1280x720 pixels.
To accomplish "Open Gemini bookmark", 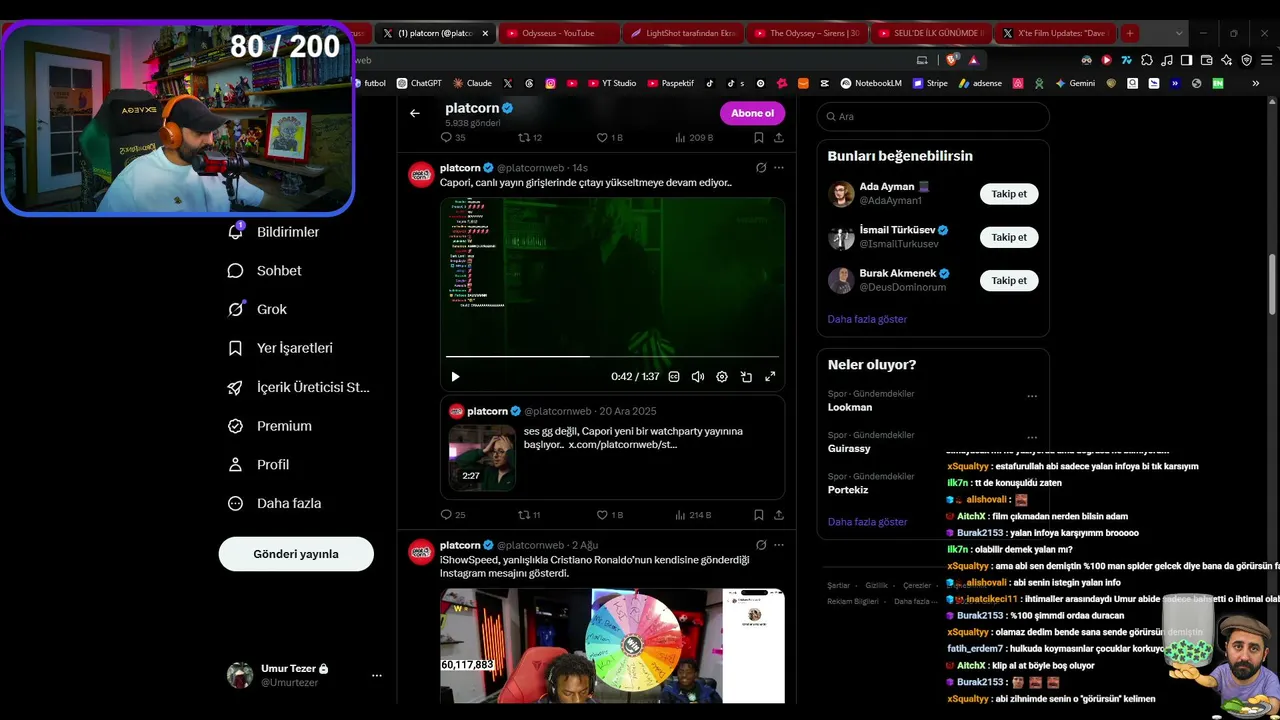I will (1076, 83).
